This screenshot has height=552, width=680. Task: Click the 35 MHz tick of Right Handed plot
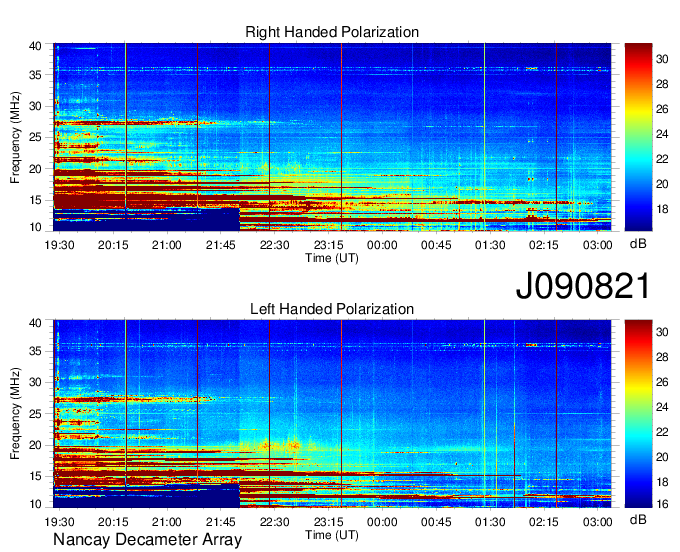[35, 75]
